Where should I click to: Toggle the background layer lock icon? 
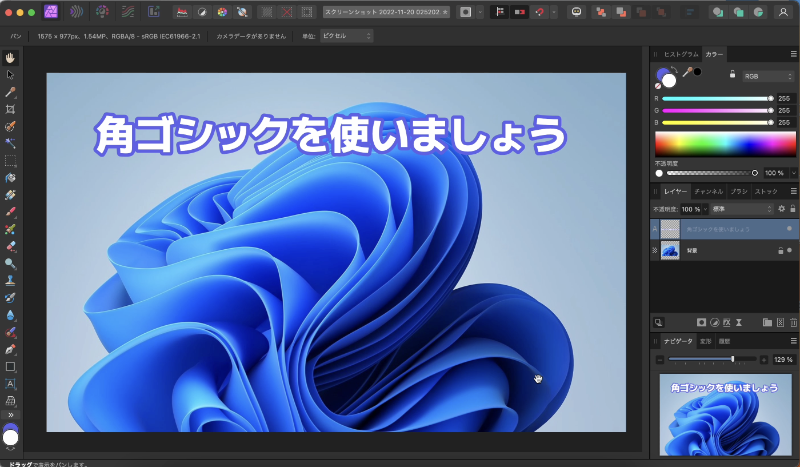(x=780, y=251)
